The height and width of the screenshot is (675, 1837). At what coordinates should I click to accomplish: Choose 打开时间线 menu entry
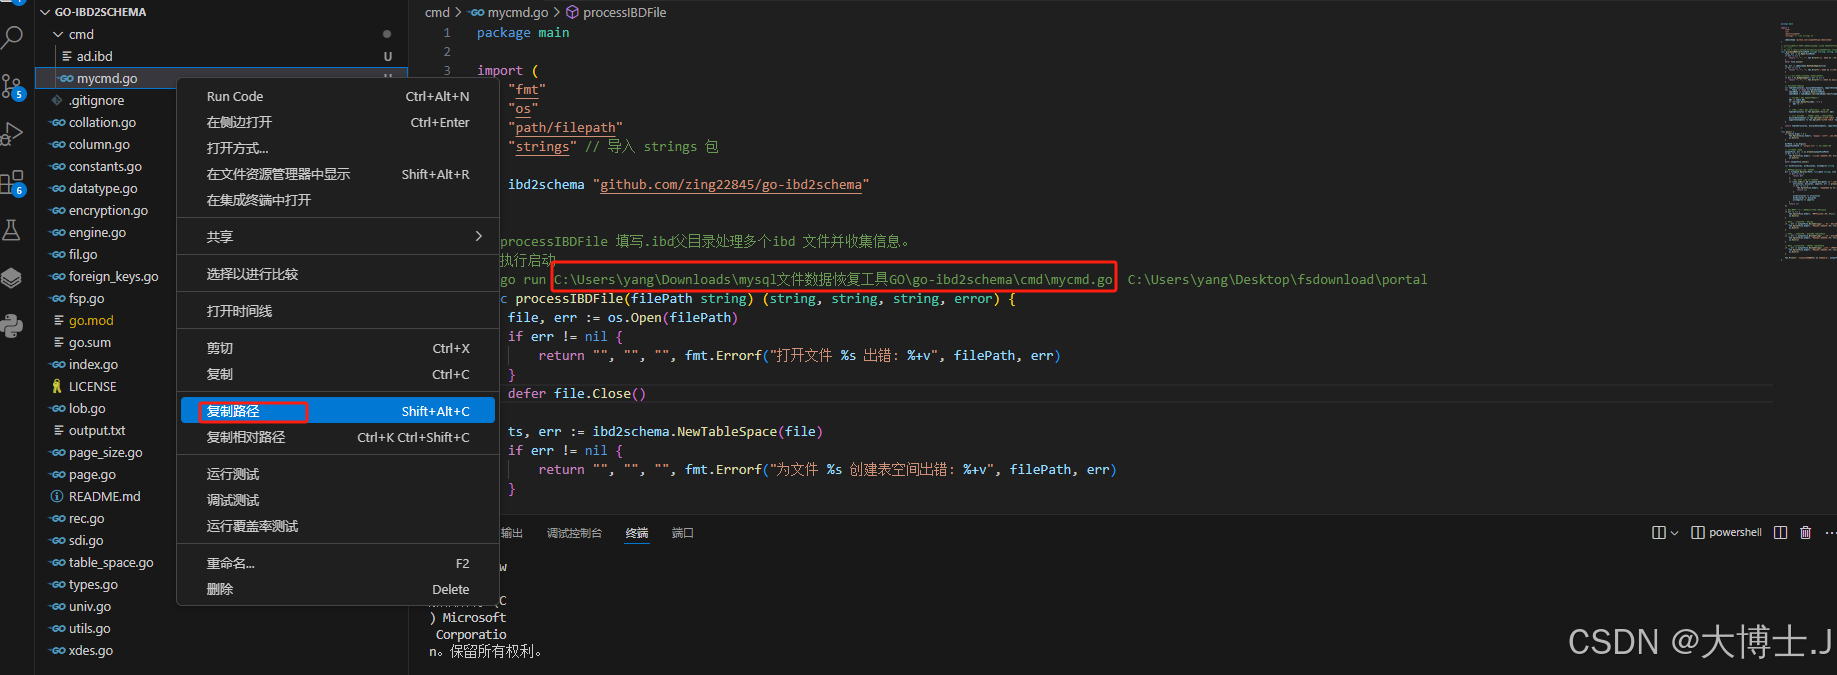338,311
